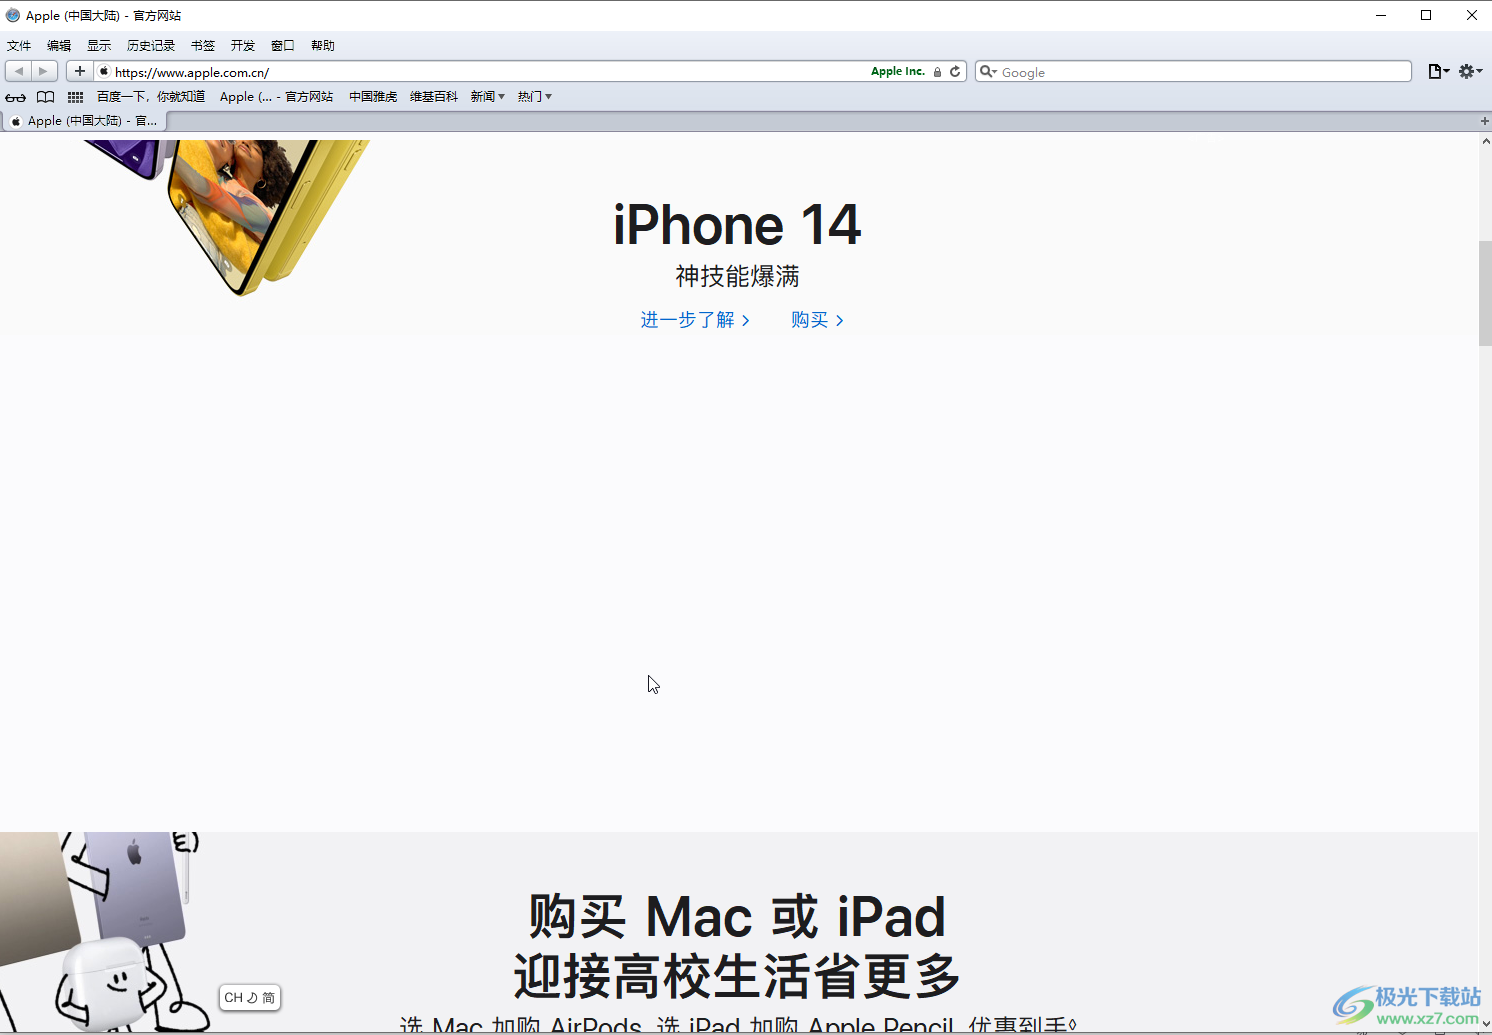Click the CH input method indicator
Image resolution: width=1492 pixels, height=1035 pixels.
pos(250,997)
